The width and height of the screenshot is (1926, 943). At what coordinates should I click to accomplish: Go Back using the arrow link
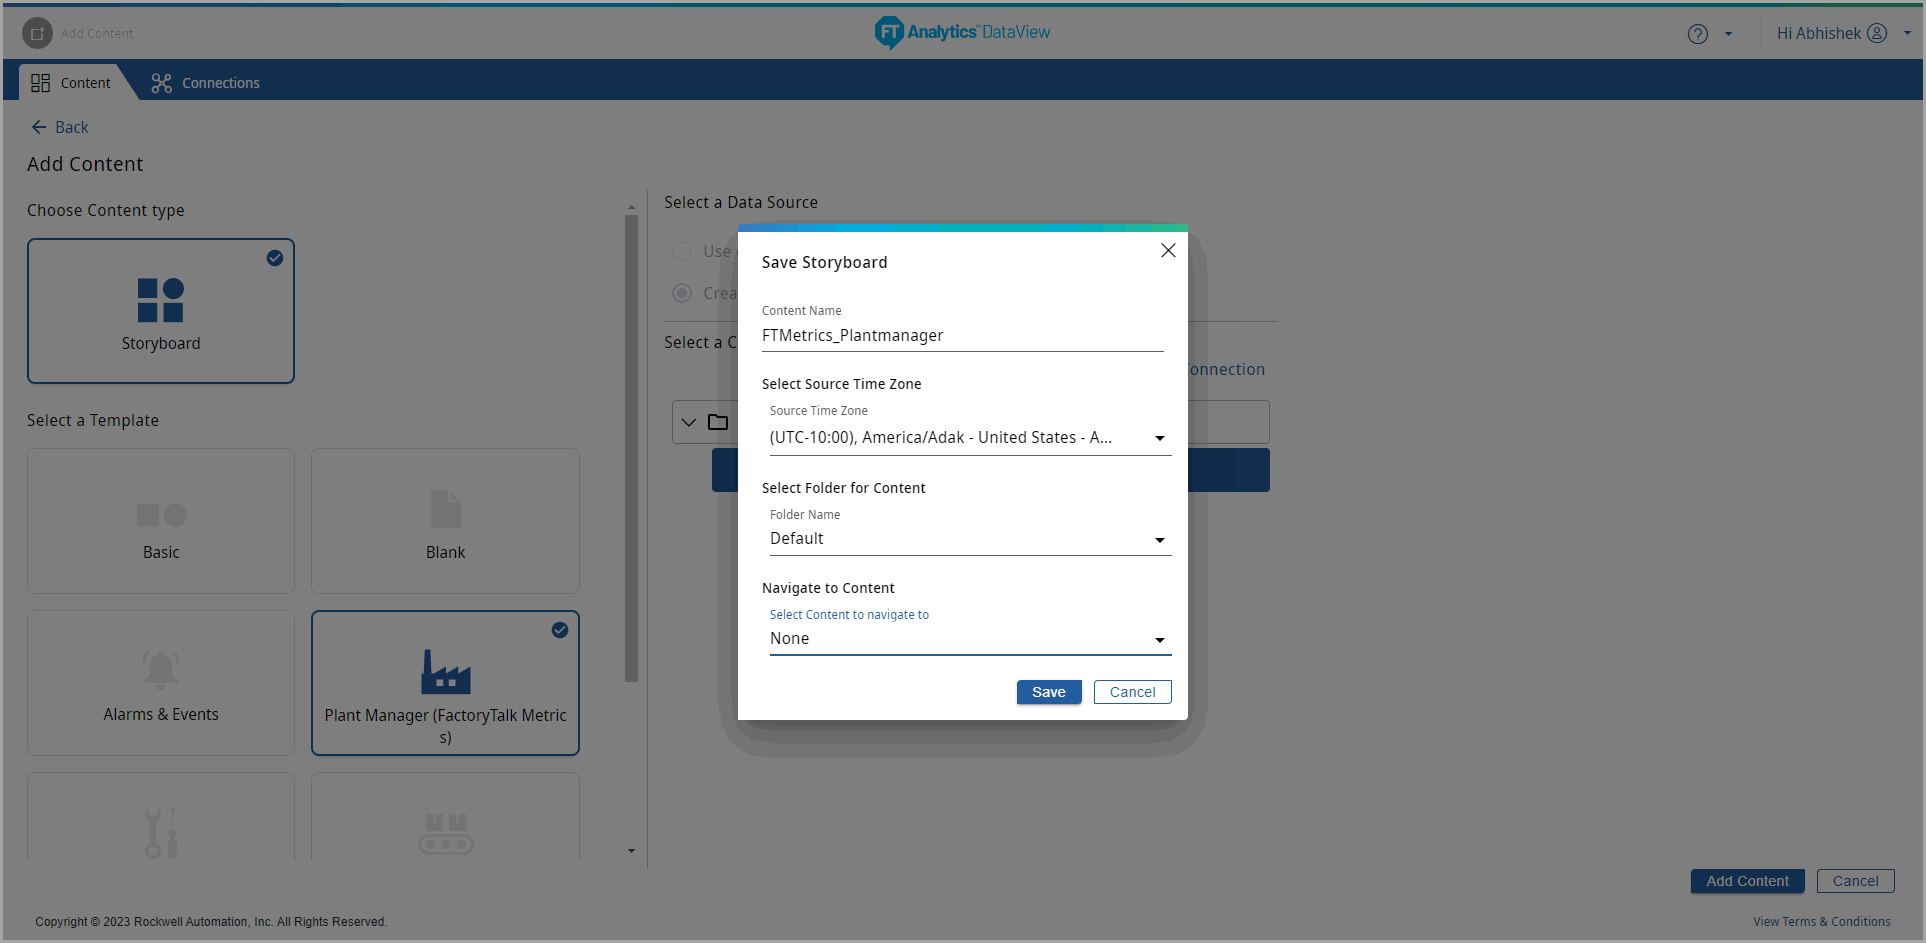(x=60, y=127)
